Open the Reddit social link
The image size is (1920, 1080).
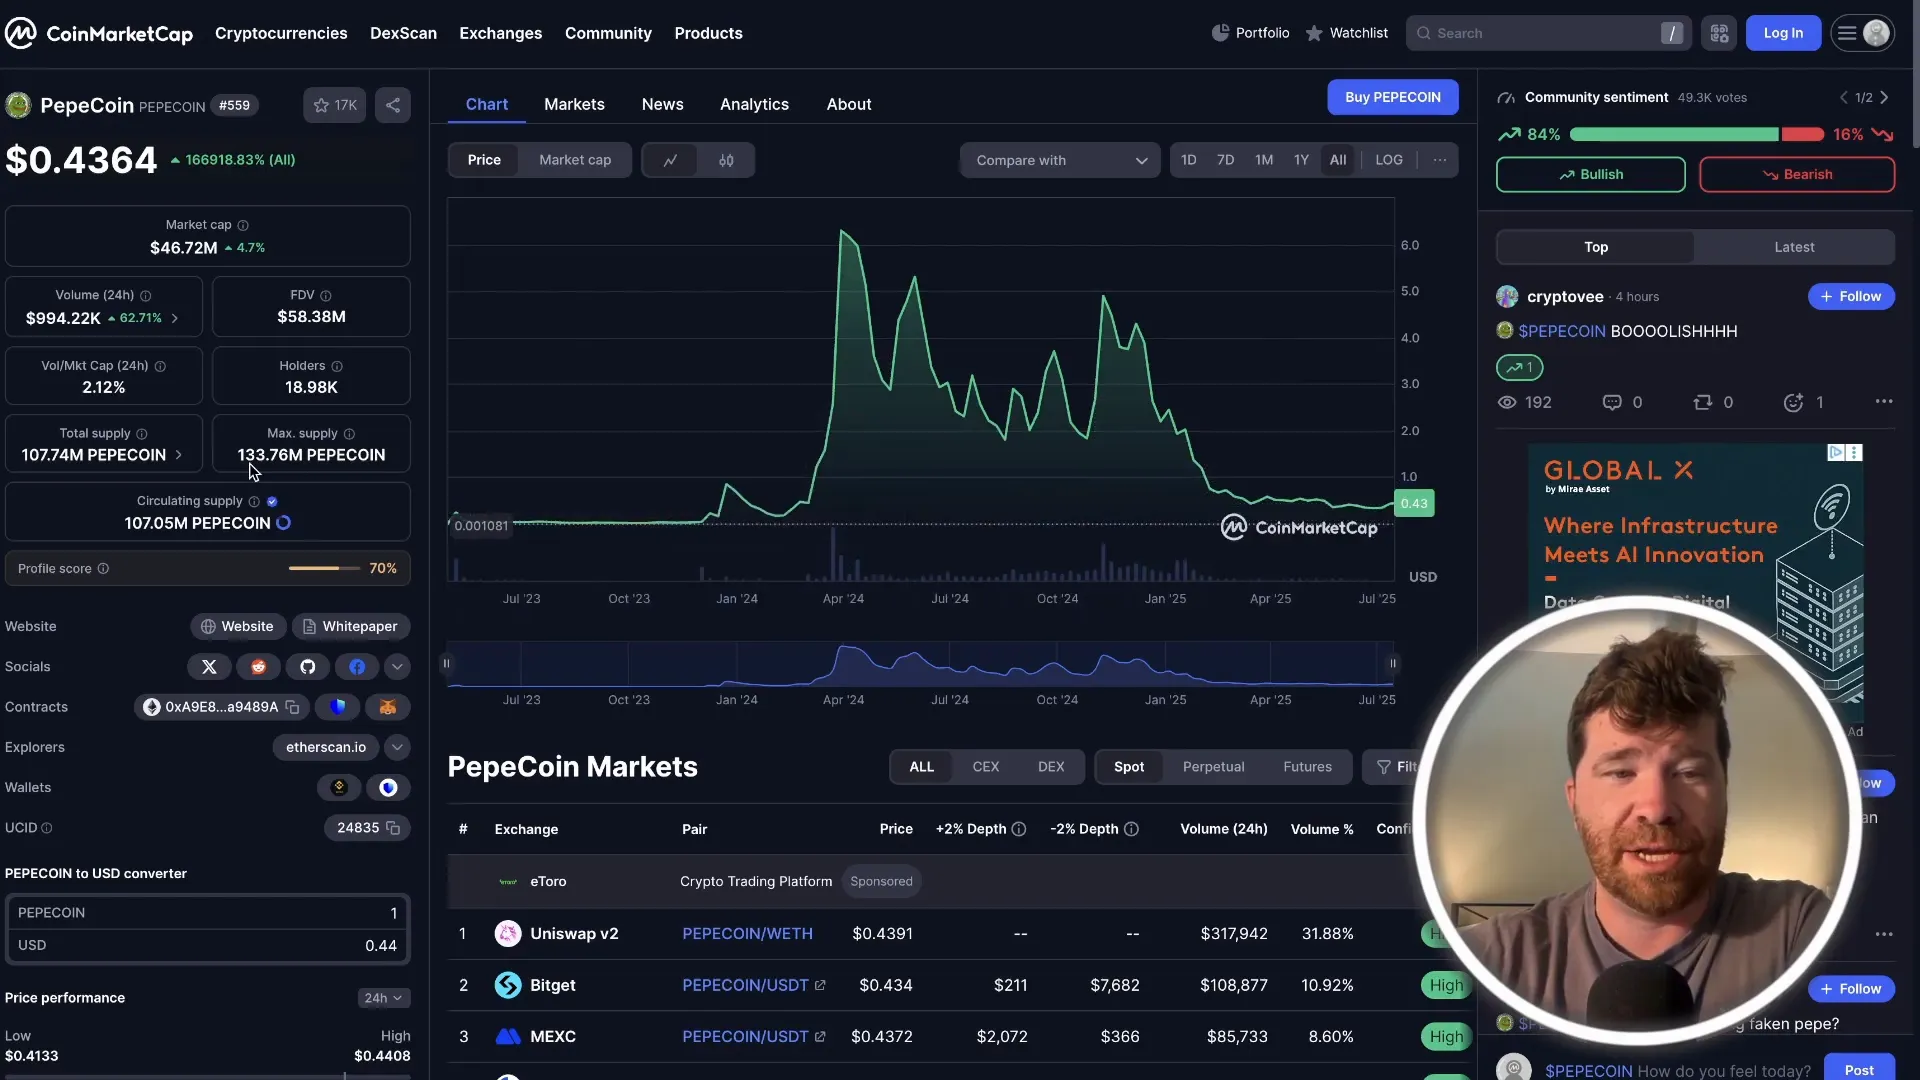coord(258,667)
